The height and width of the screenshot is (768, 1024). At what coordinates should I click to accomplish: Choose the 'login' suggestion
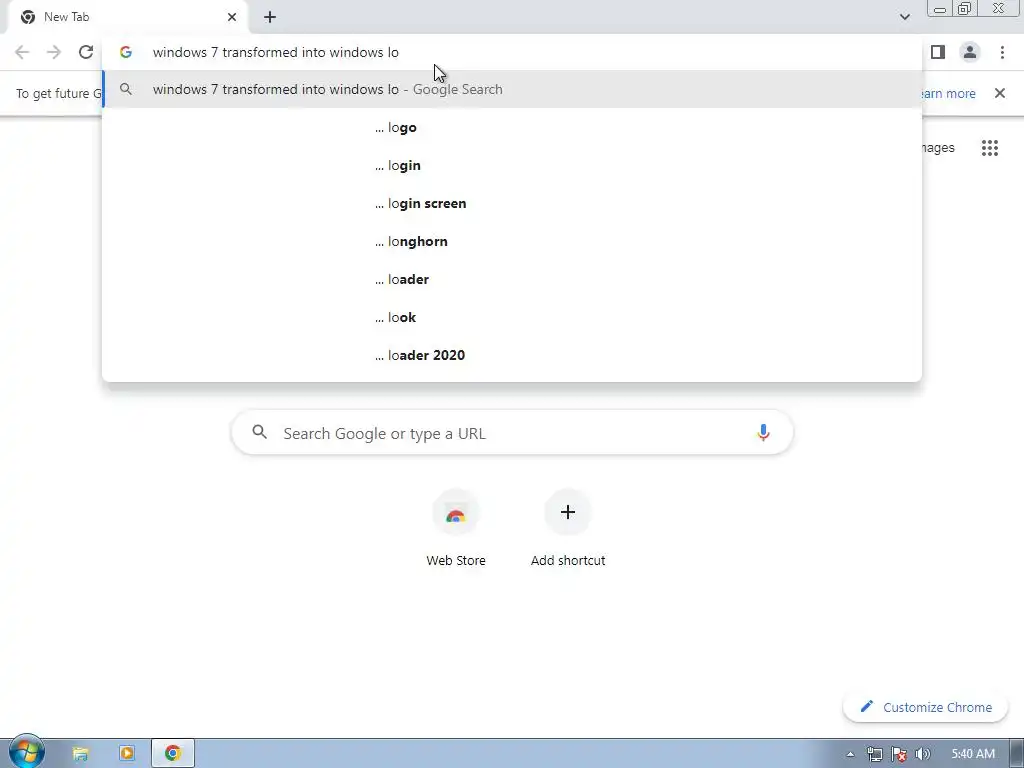pos(512,165)
